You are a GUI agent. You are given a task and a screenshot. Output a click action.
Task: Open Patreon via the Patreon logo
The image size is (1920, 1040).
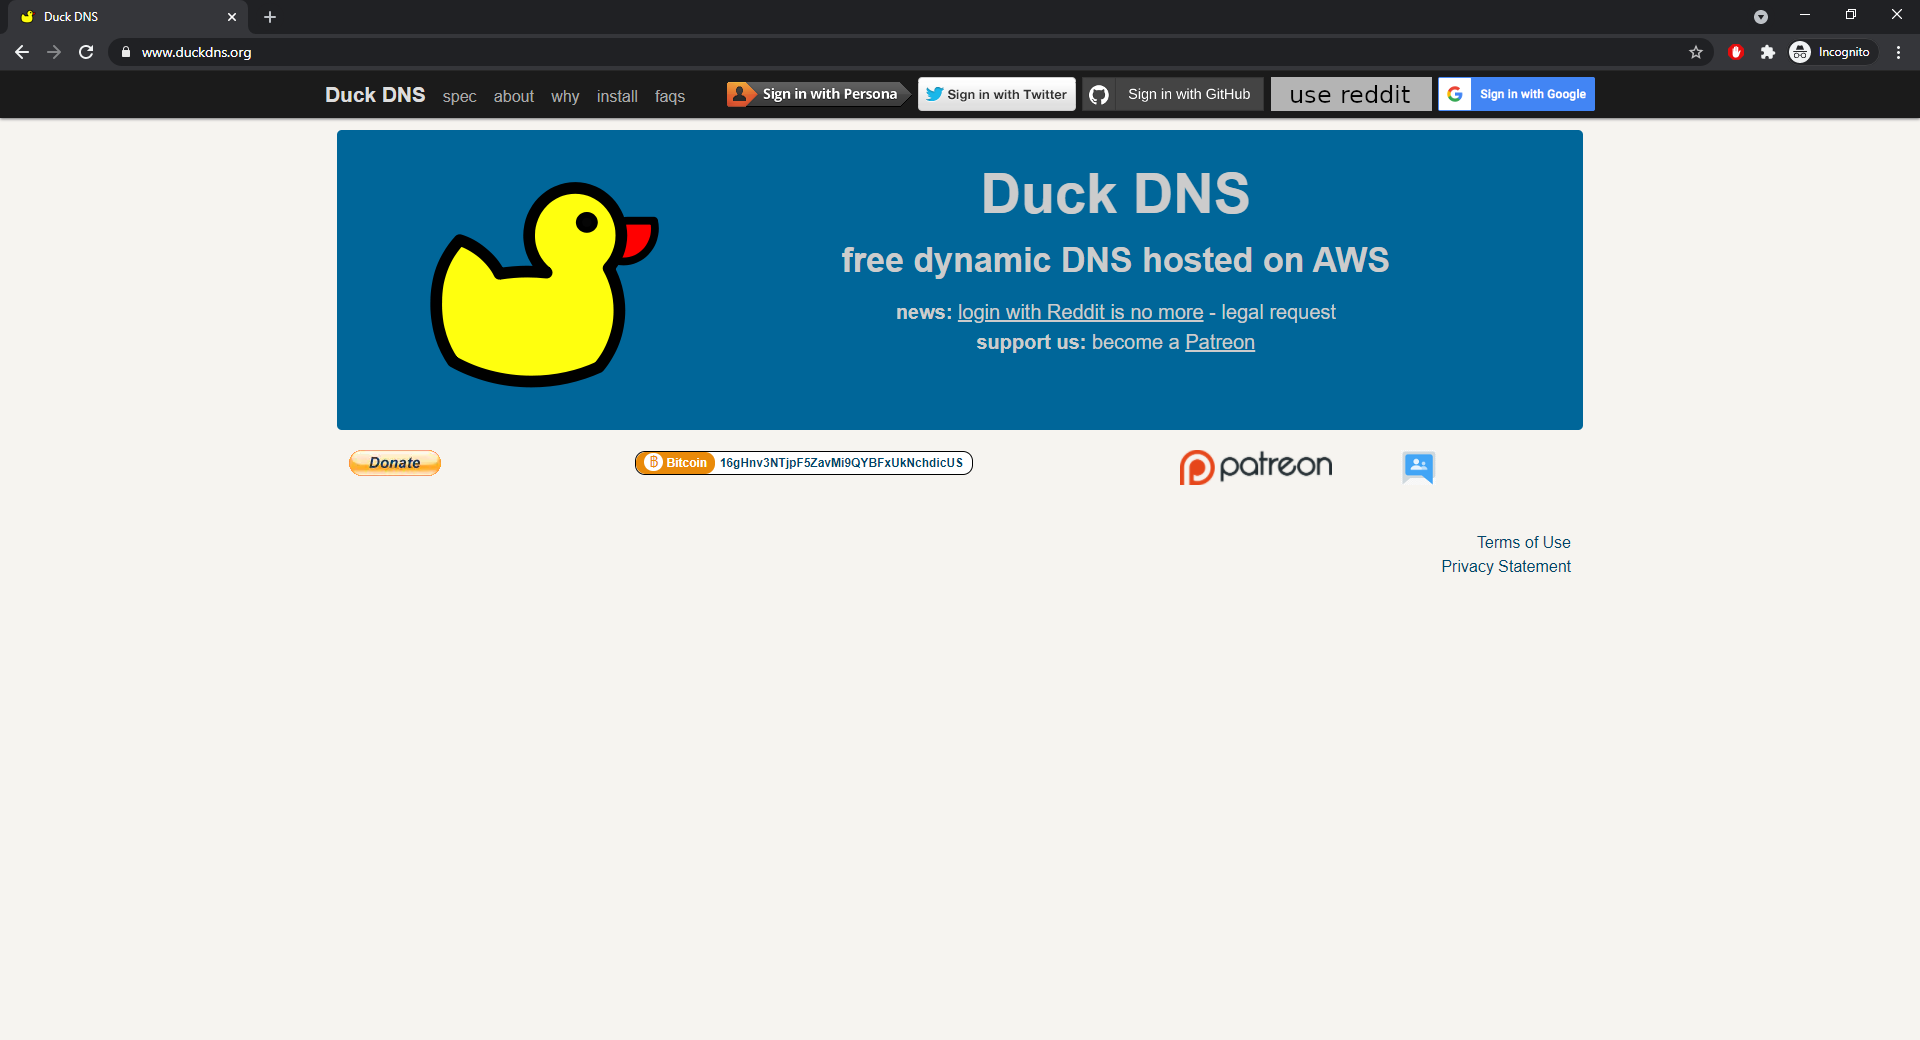(x=1255, y=466)
